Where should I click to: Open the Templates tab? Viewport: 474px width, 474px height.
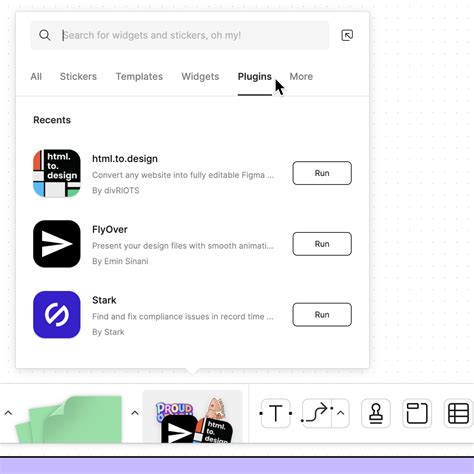click(x=139, y=77)
